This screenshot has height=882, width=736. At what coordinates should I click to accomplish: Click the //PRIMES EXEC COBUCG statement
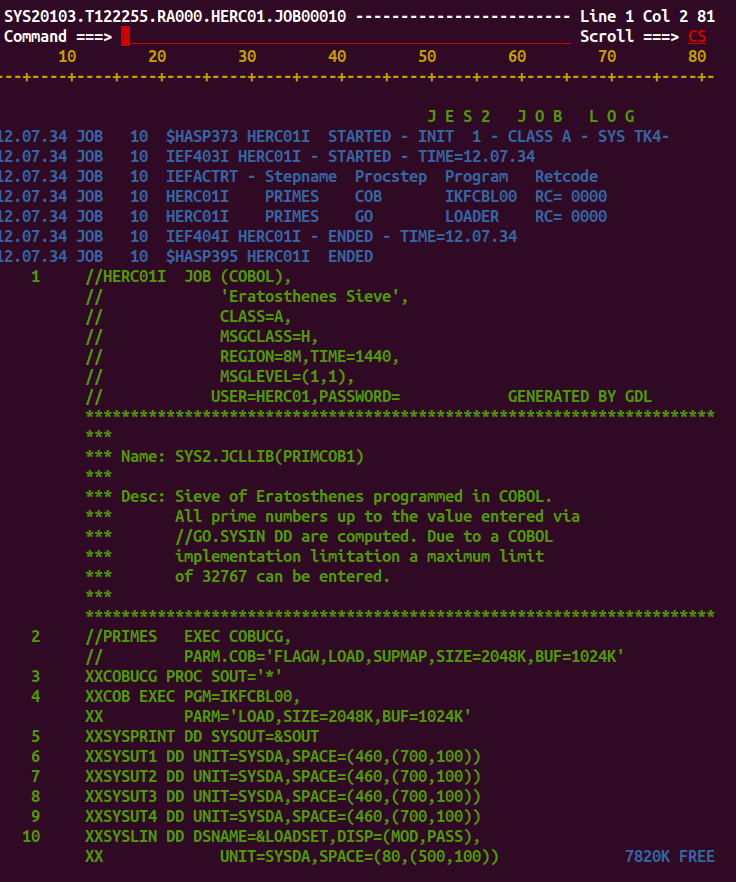[189, 637]
